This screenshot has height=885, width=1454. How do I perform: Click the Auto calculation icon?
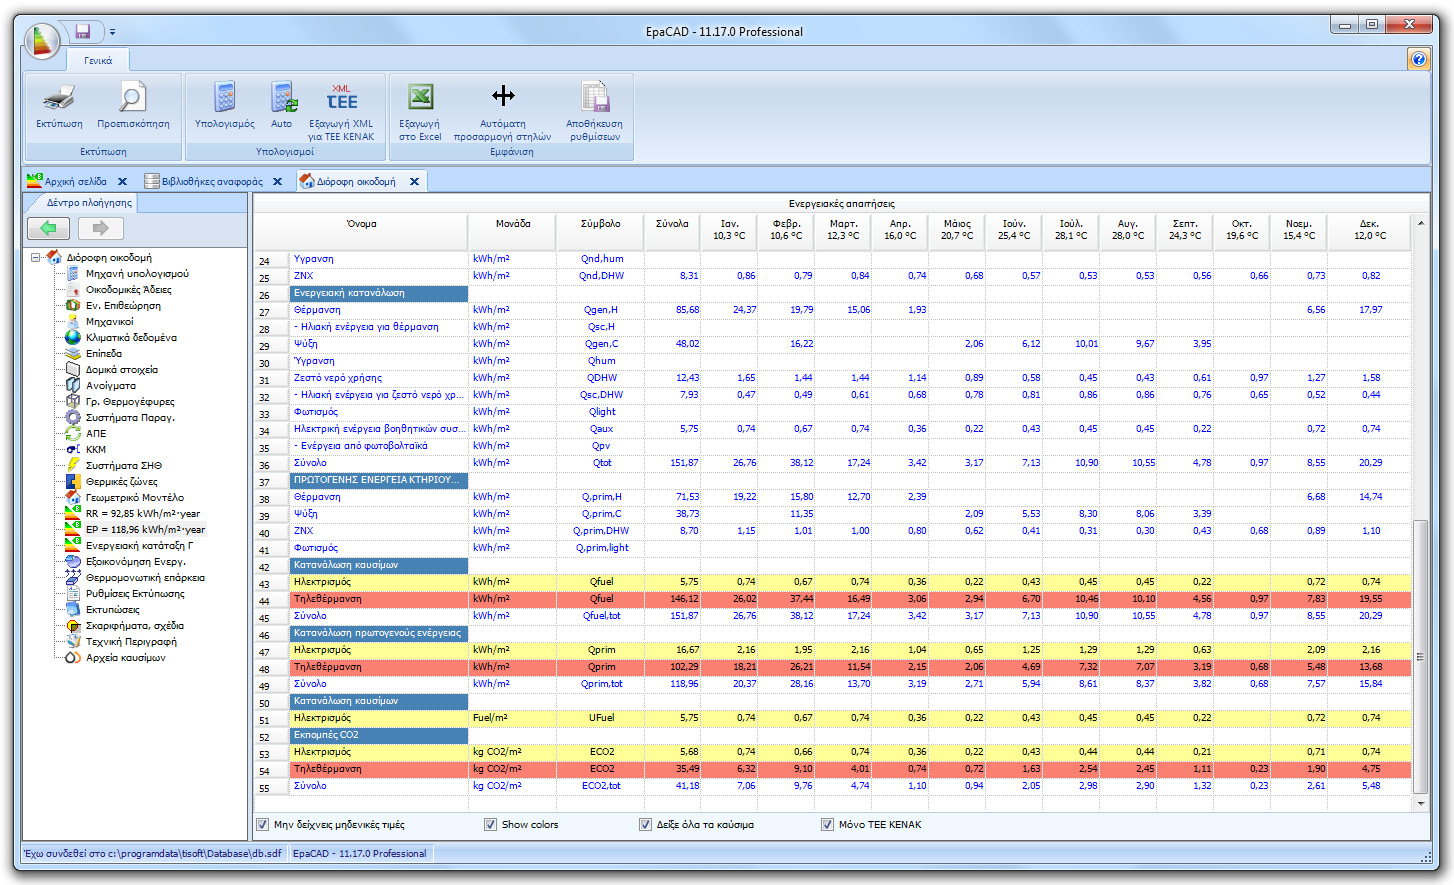(x=283, y=110)
